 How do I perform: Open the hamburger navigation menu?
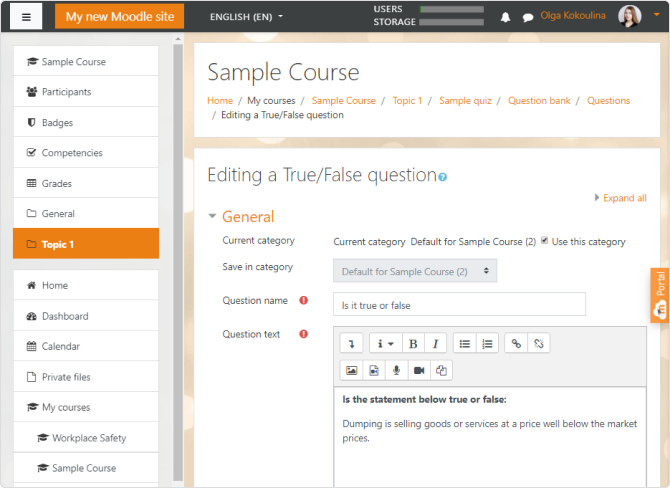tap(26, 17)
